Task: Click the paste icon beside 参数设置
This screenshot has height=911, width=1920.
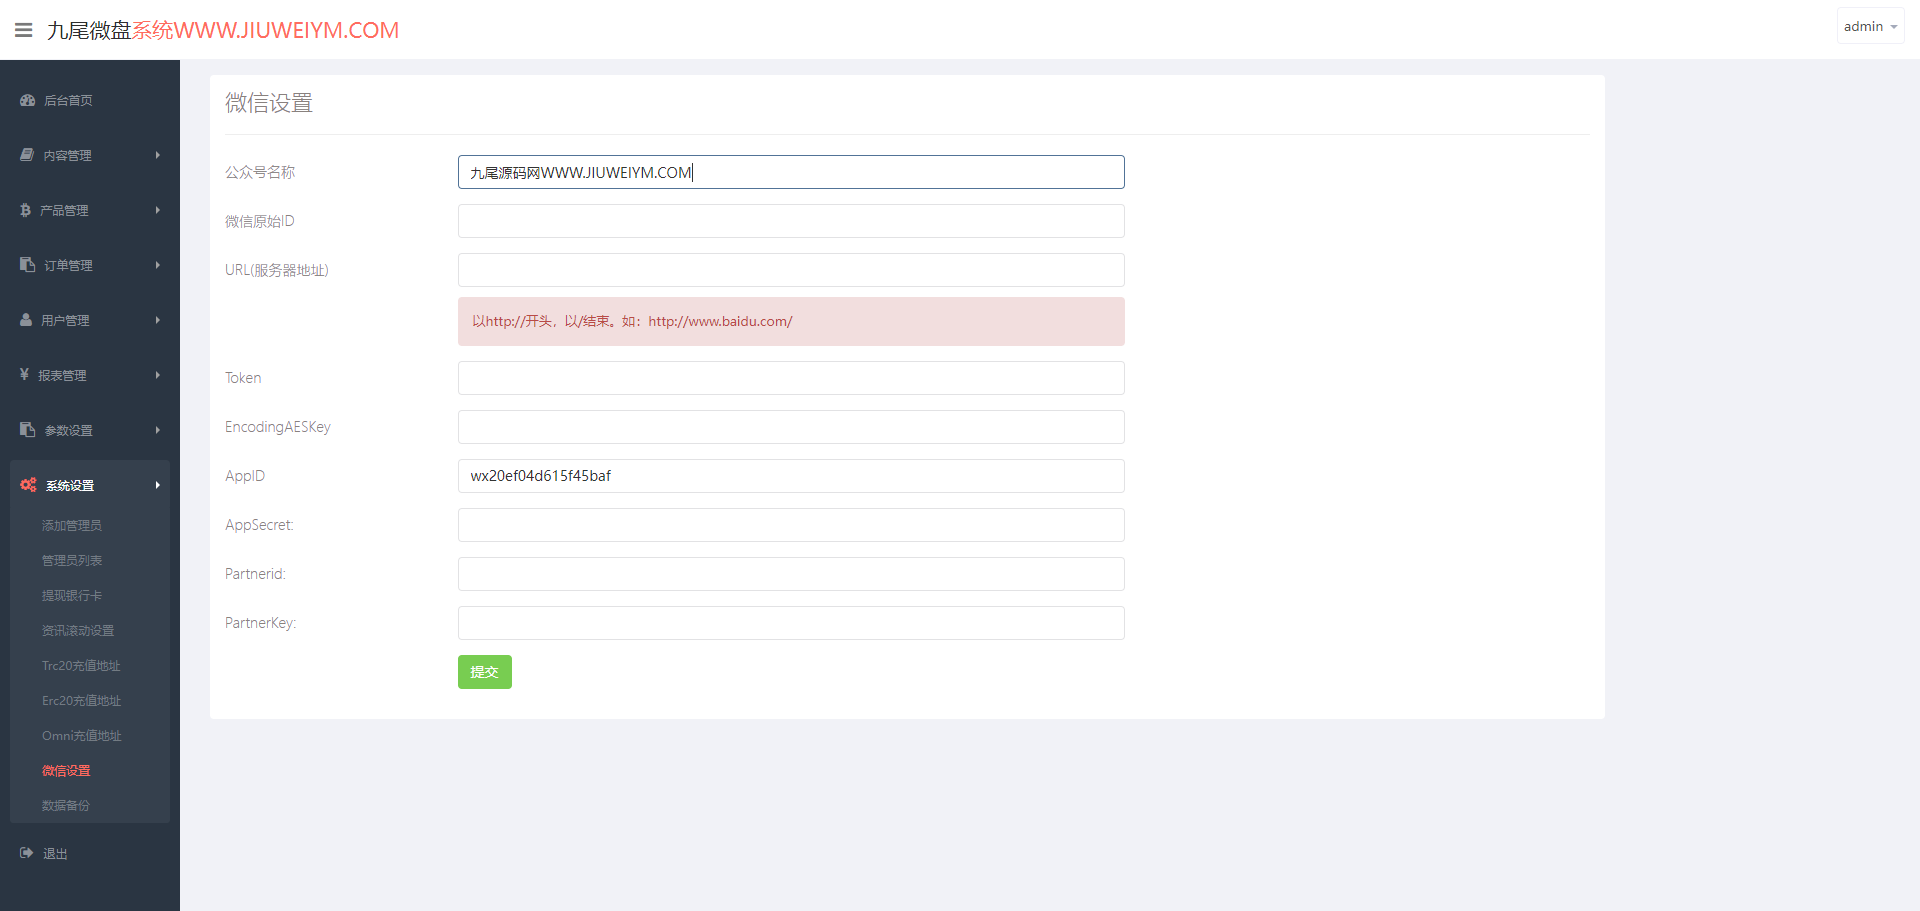Action: pos(28,430)
